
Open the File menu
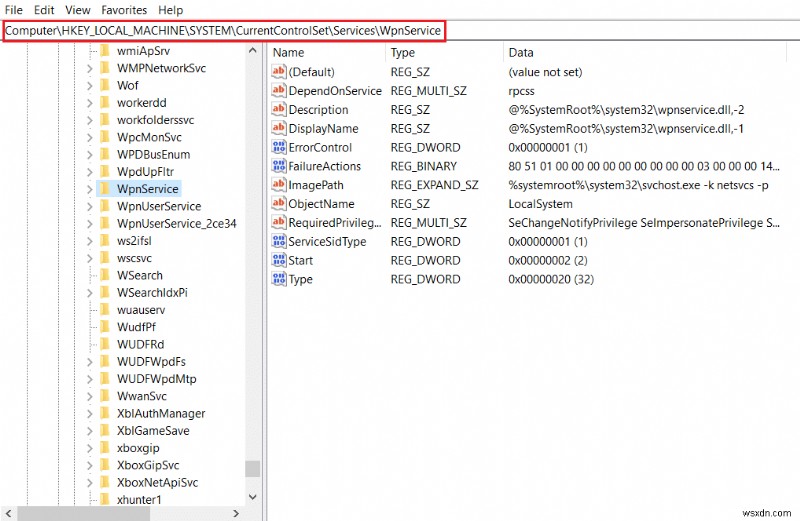click(x=14, y=10)
